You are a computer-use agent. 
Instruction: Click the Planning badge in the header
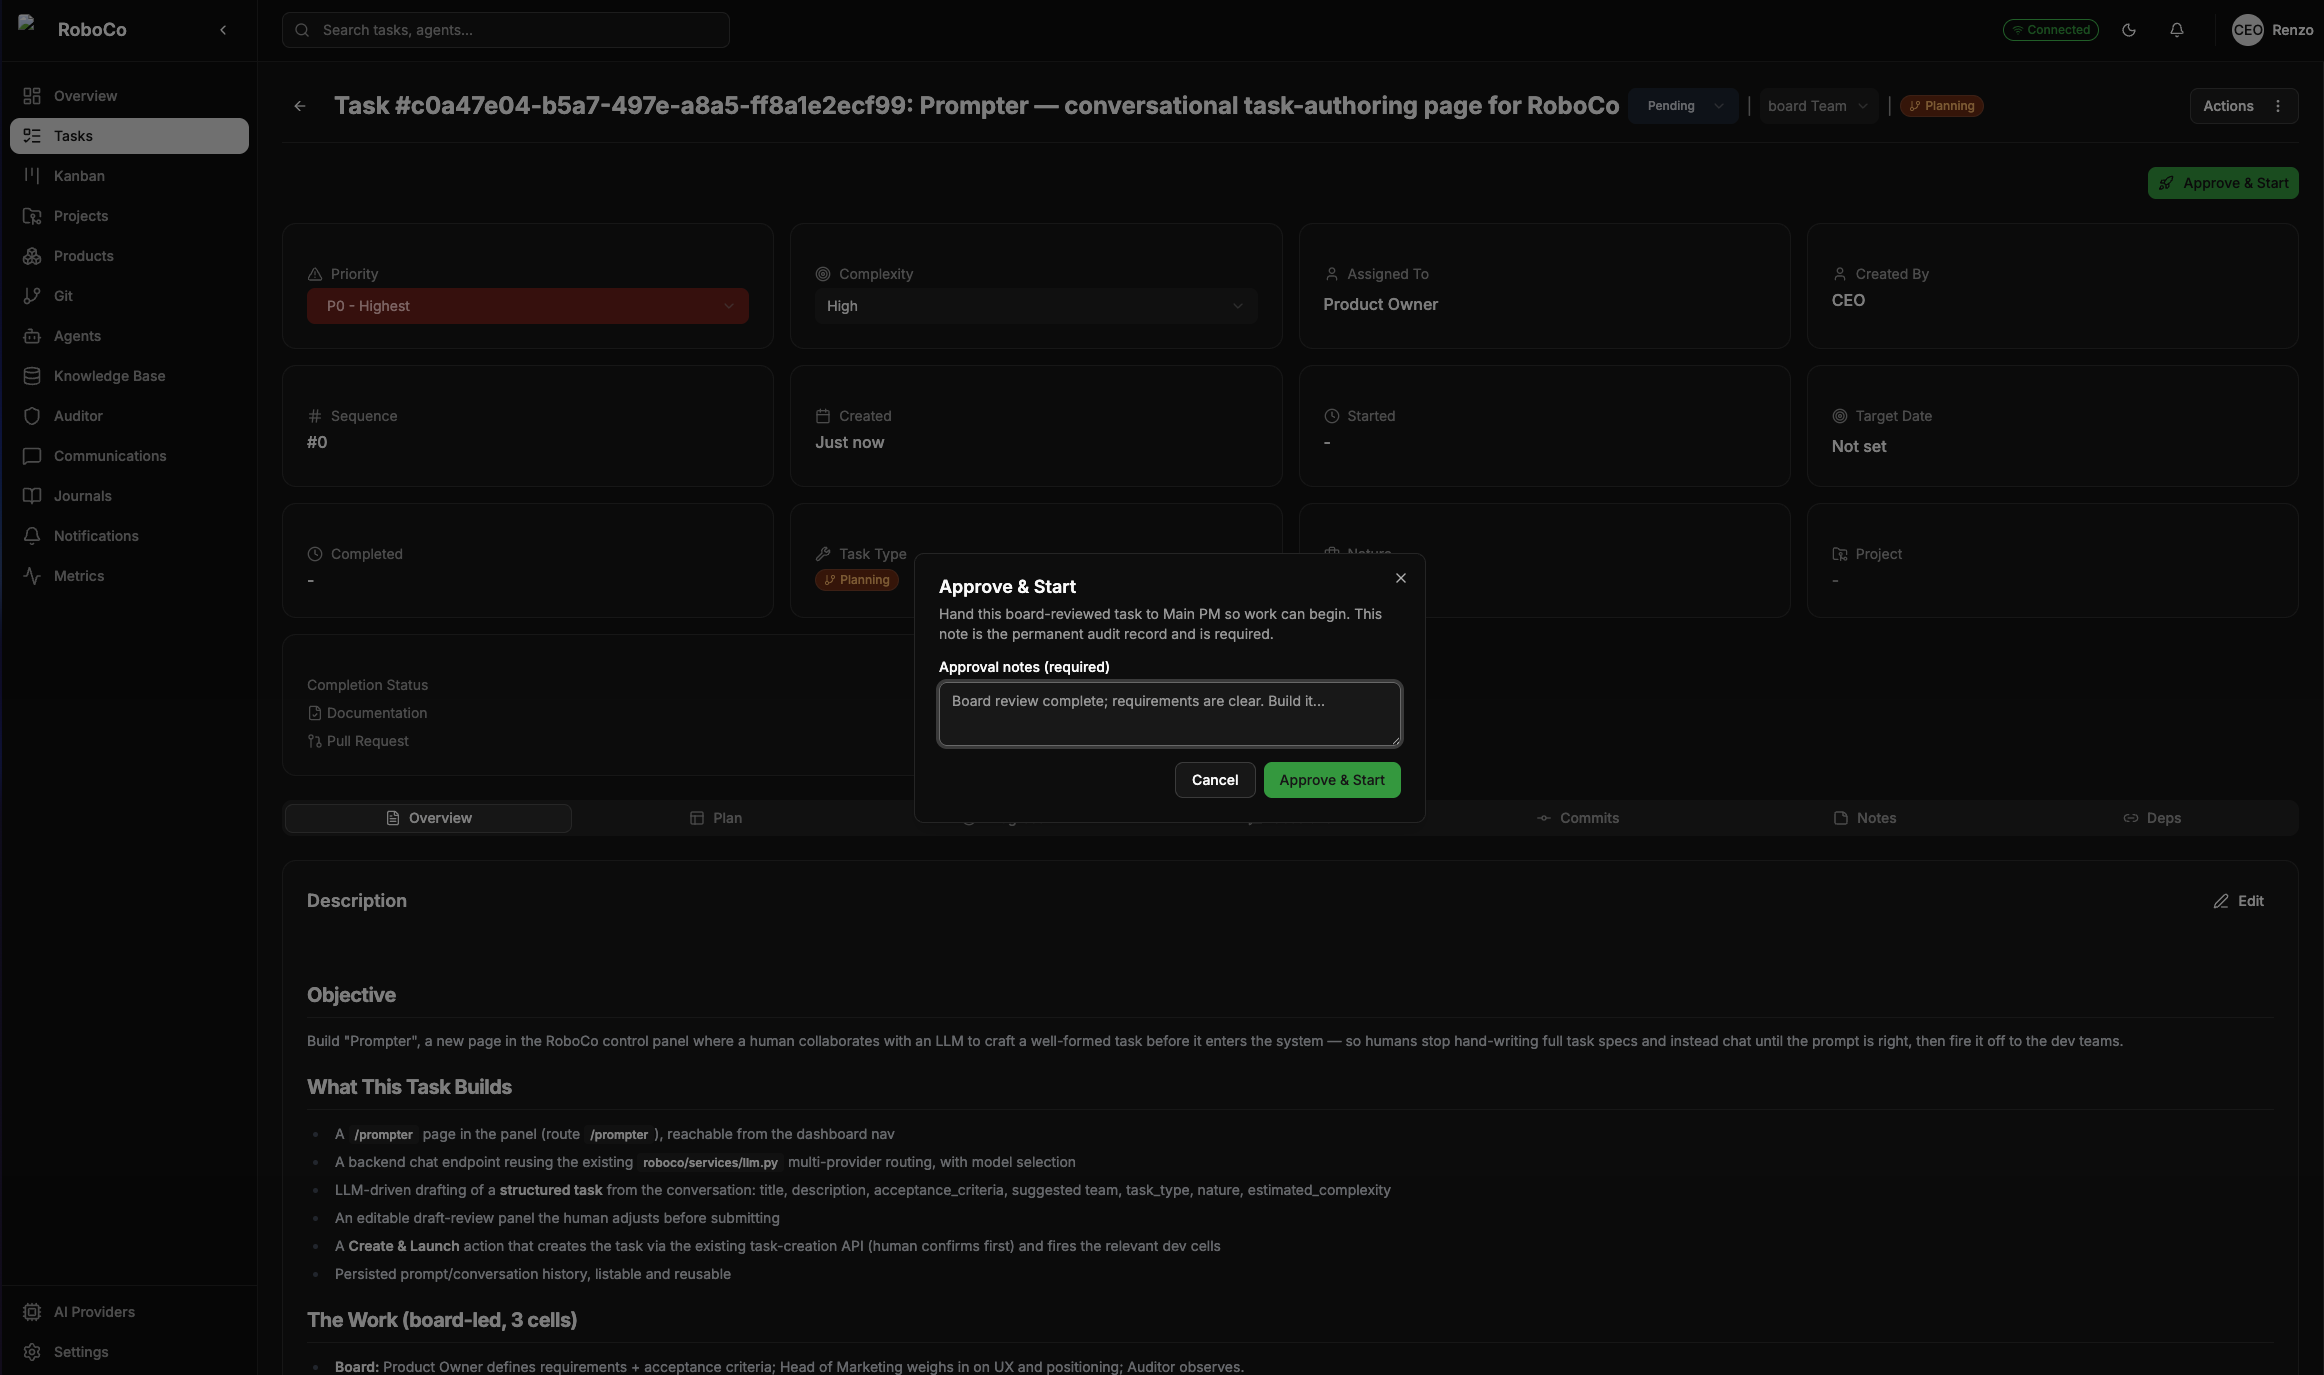tap(1942, 106)
